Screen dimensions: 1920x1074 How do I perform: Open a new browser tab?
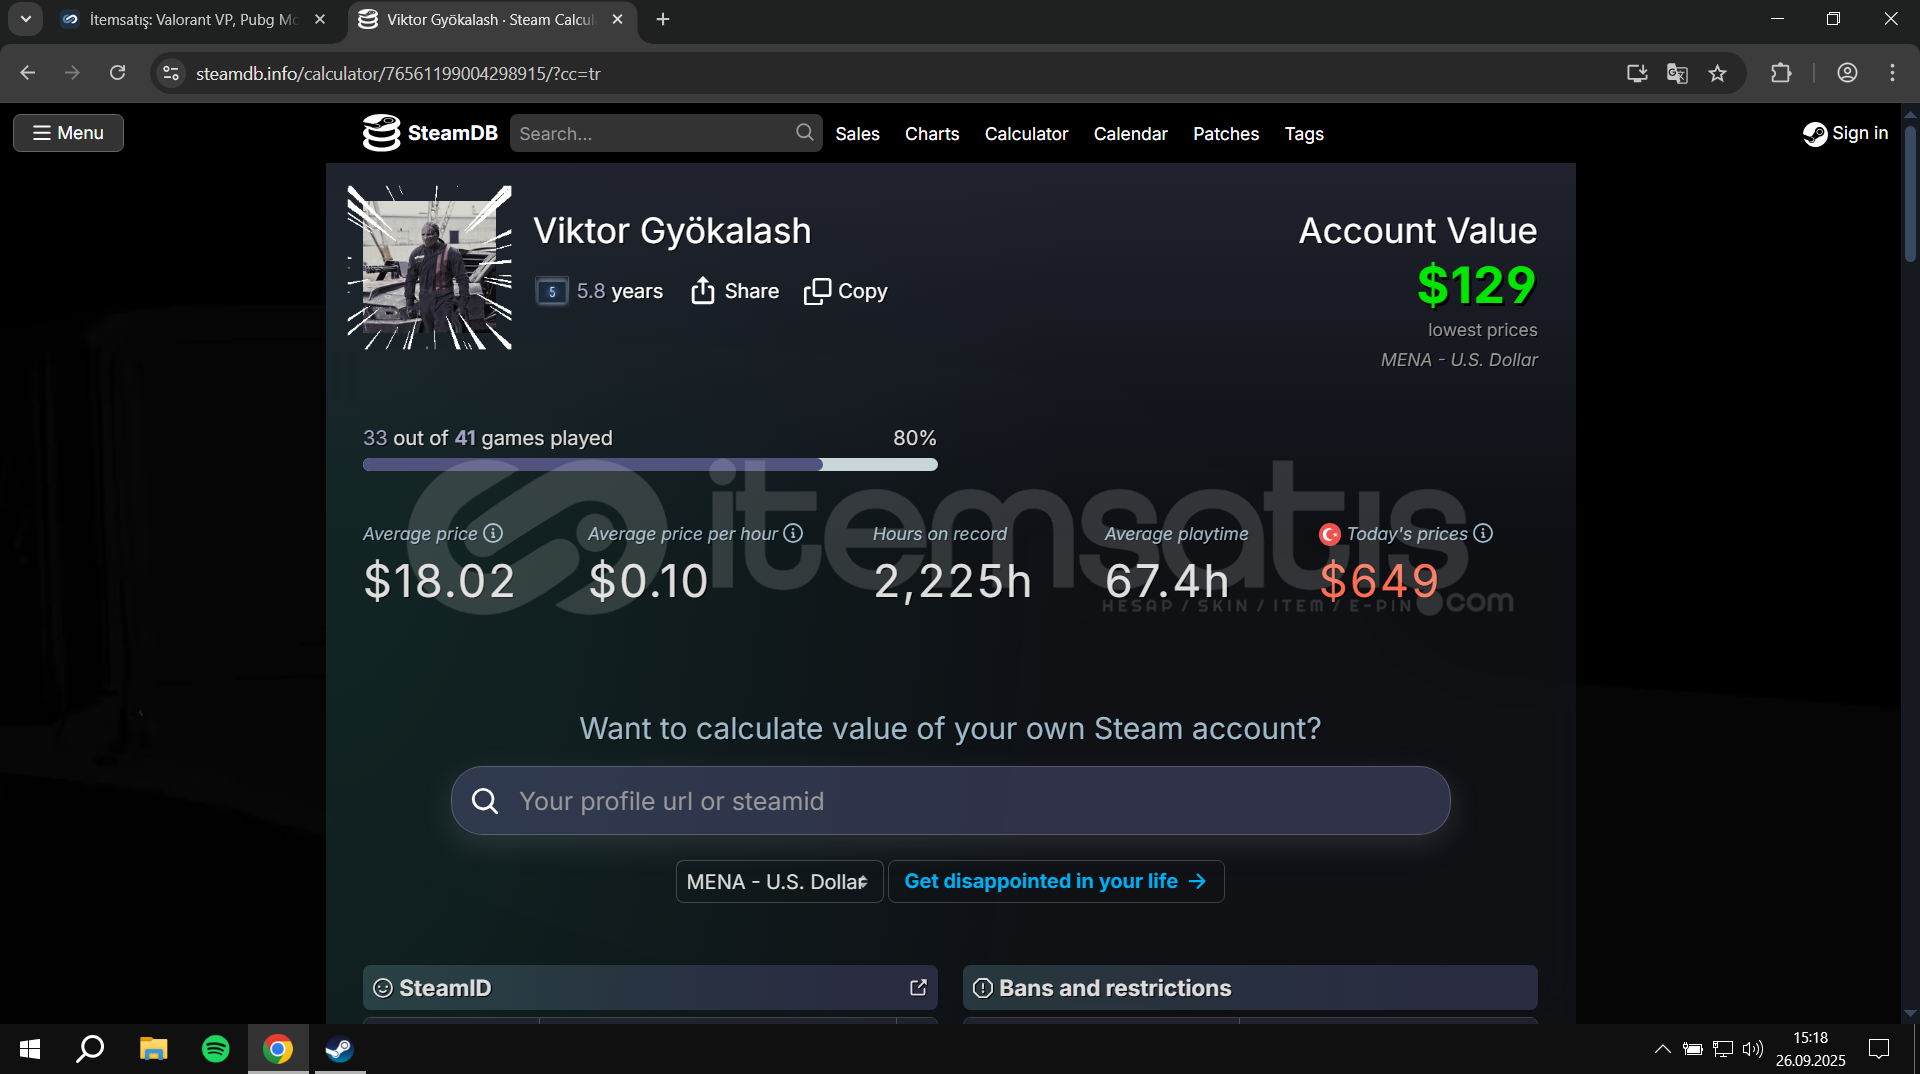pos(663,19)
